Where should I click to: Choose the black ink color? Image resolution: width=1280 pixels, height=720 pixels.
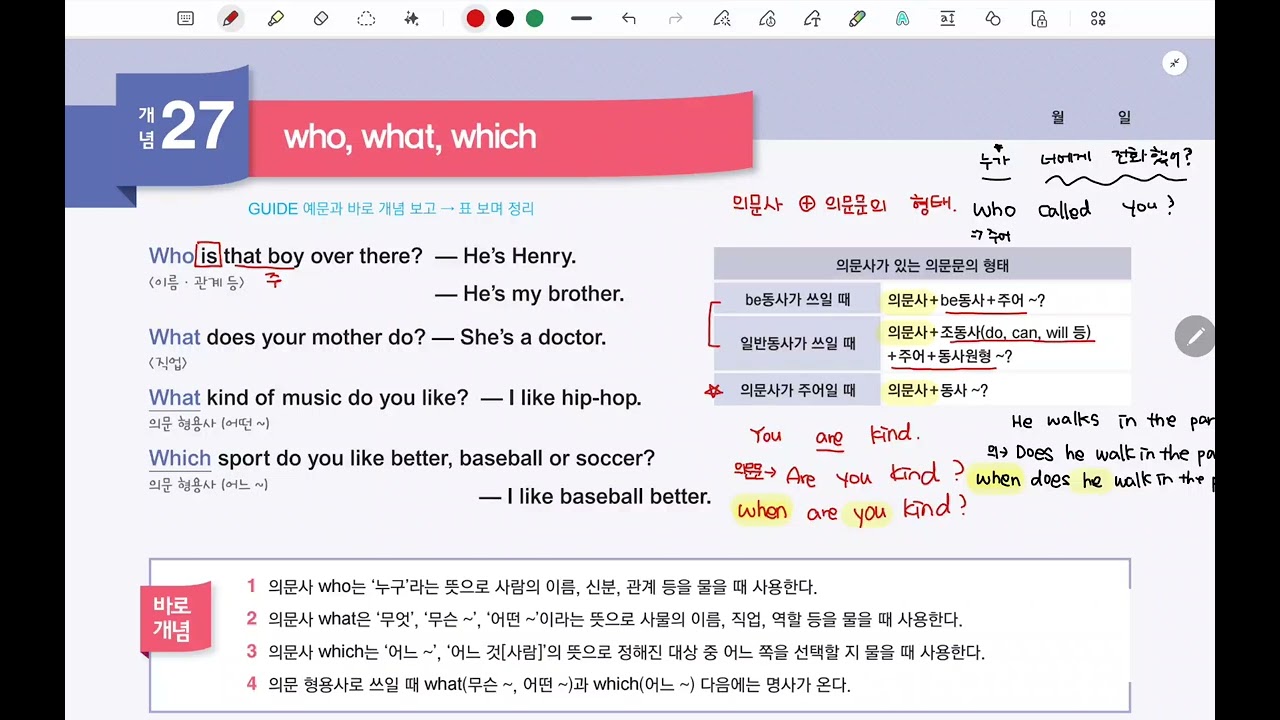[x=505, y=18]
